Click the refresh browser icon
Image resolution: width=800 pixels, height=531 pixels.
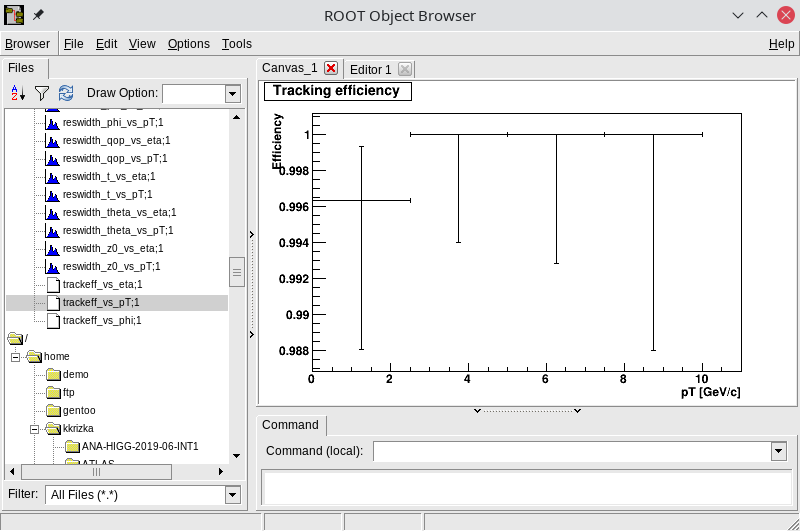66,93
